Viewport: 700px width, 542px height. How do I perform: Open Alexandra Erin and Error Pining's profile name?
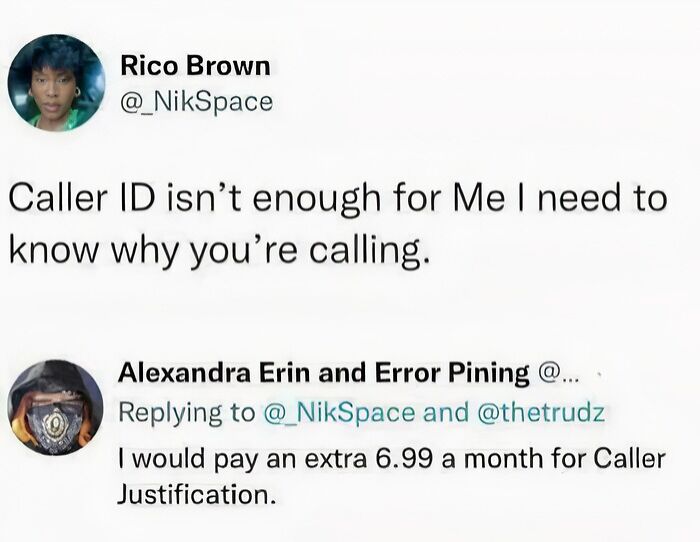point(324,374)
